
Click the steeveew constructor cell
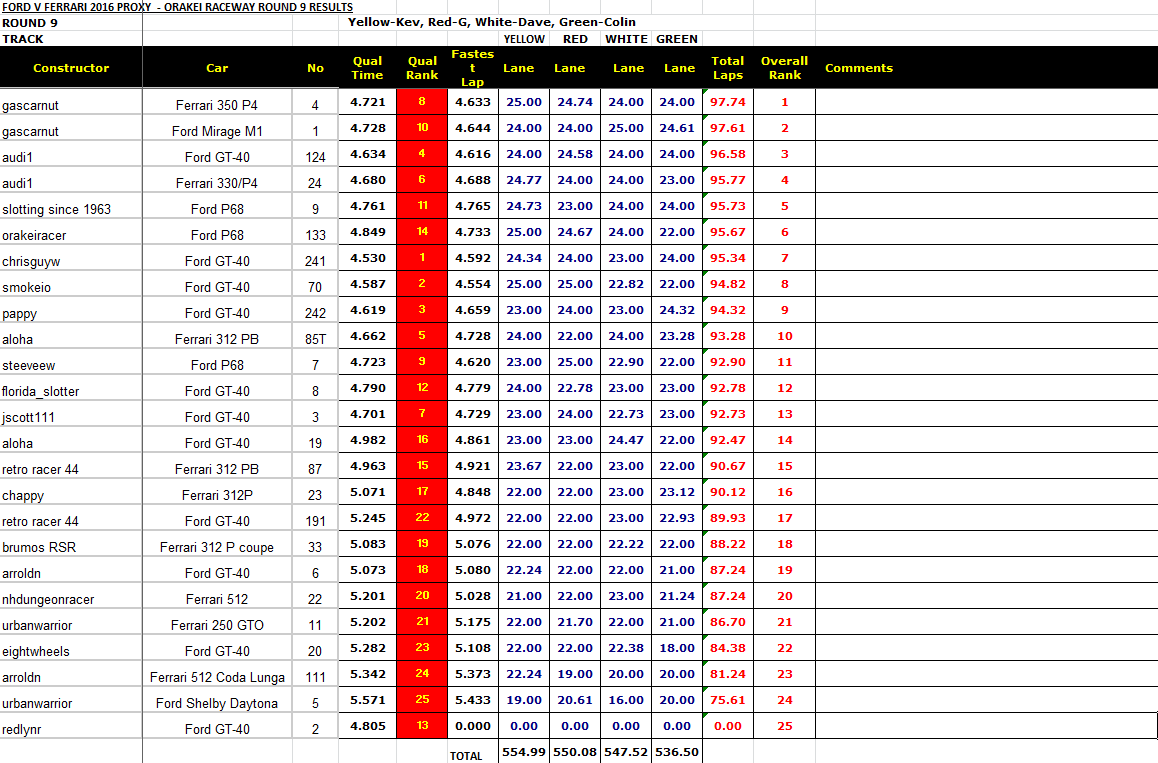coord(71,365)
